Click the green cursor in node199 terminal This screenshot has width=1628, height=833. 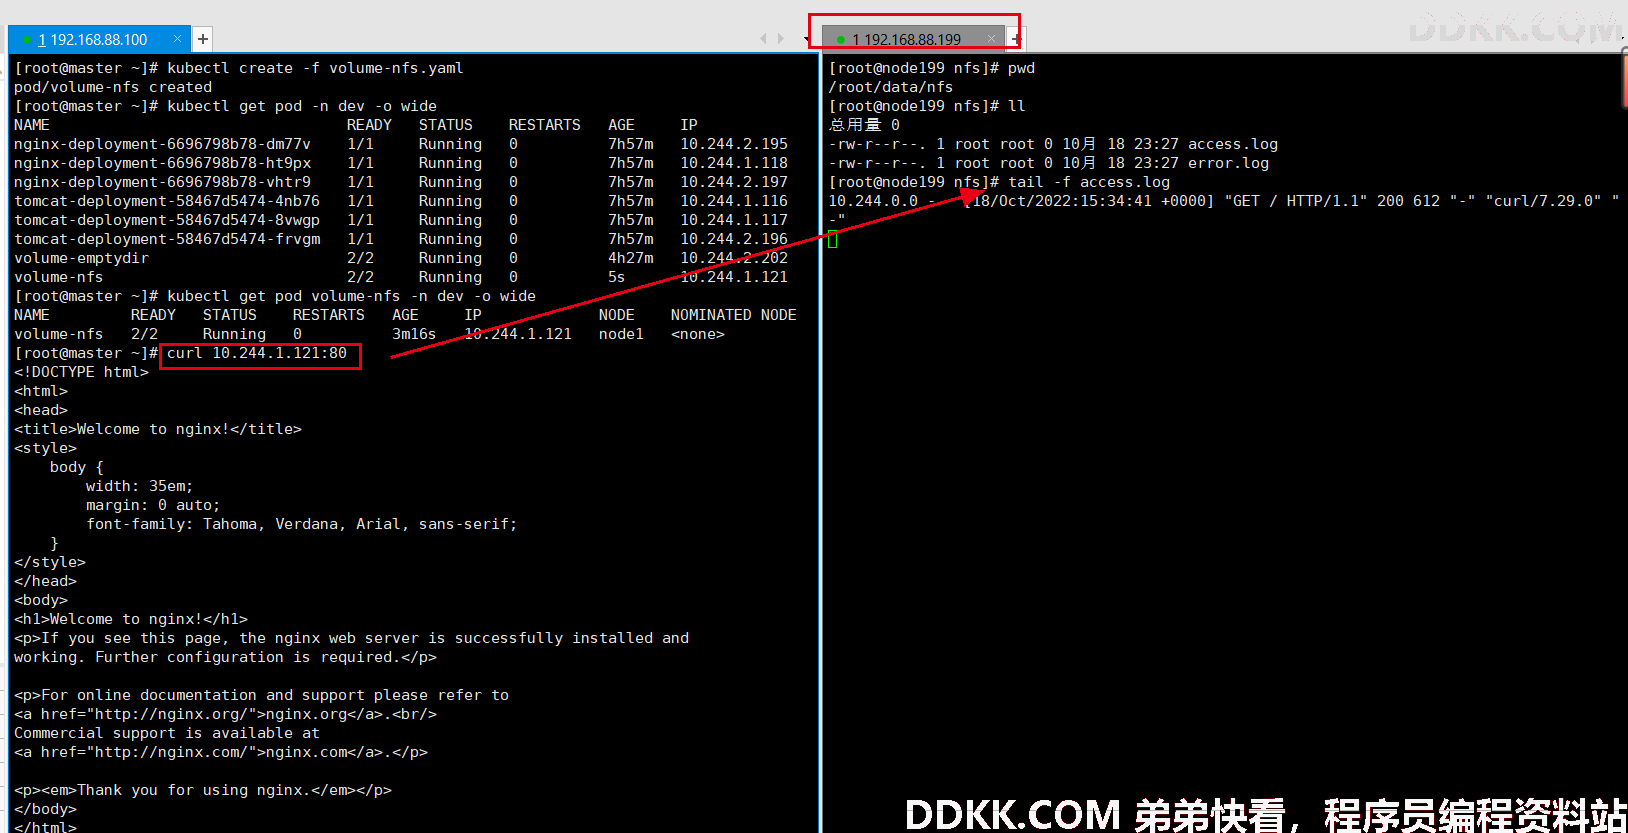833,239
